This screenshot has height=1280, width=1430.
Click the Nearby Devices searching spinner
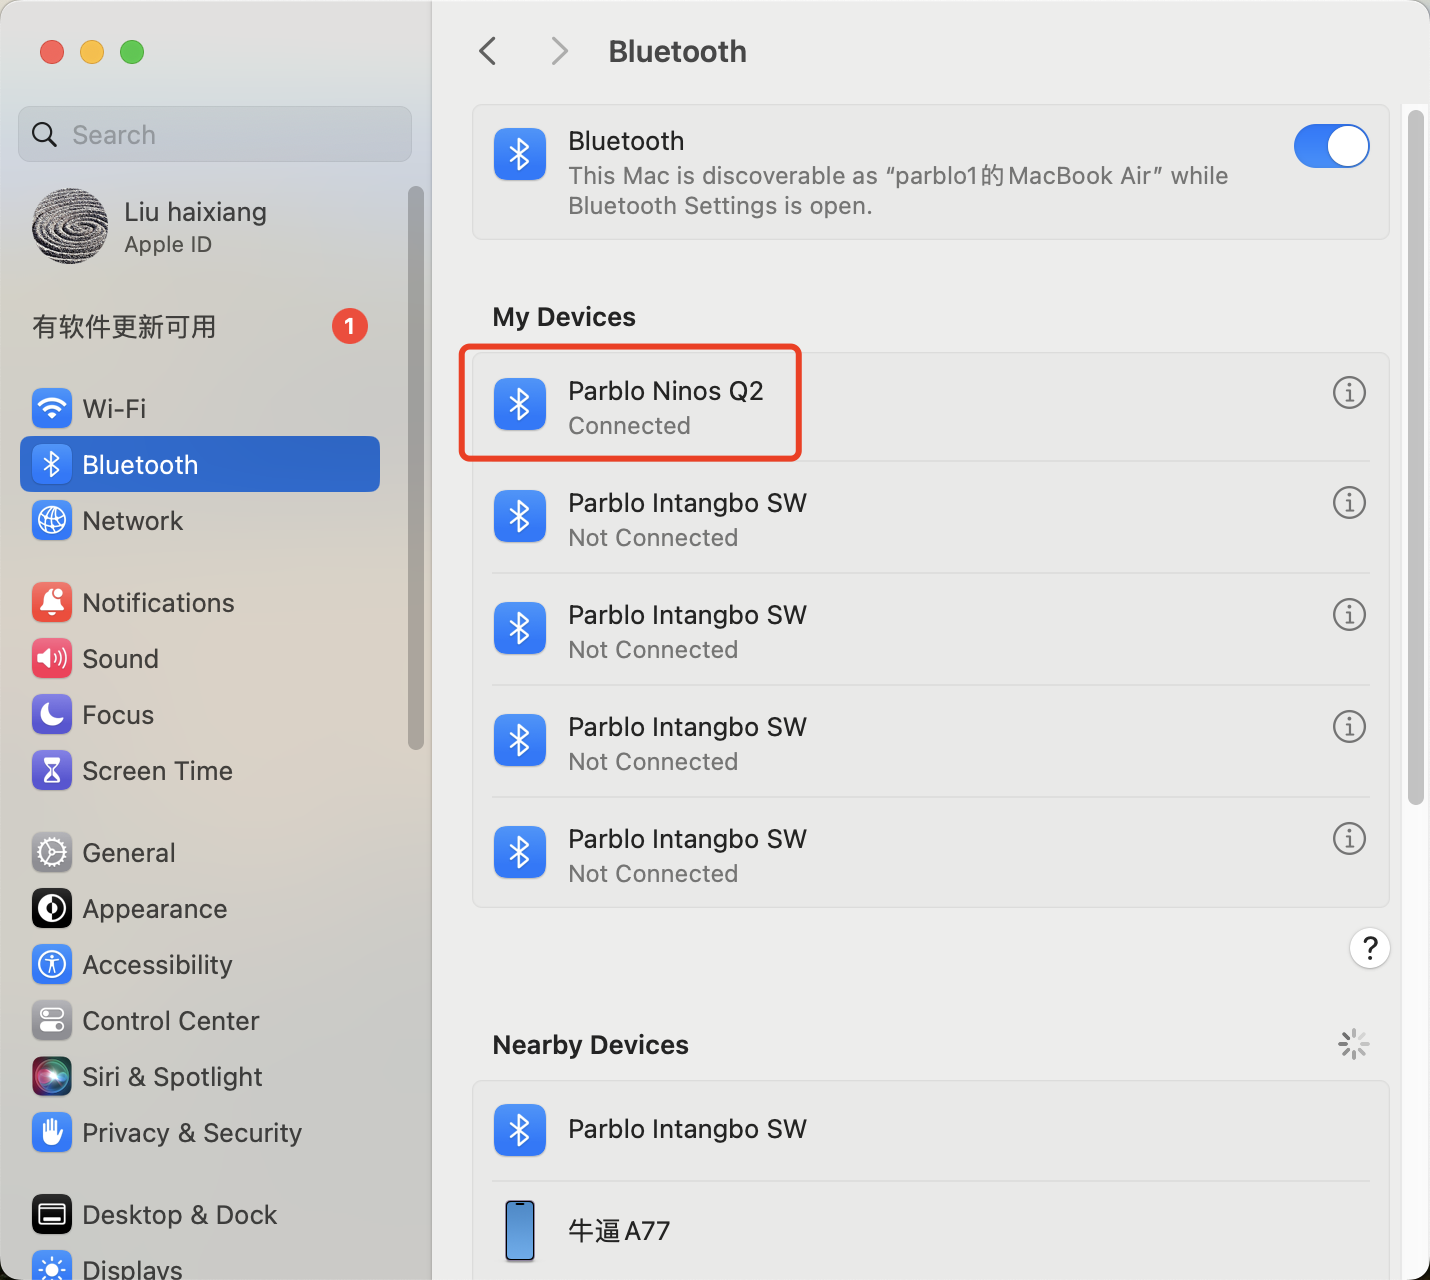pyautogui.click(x=1353, y=1044)
